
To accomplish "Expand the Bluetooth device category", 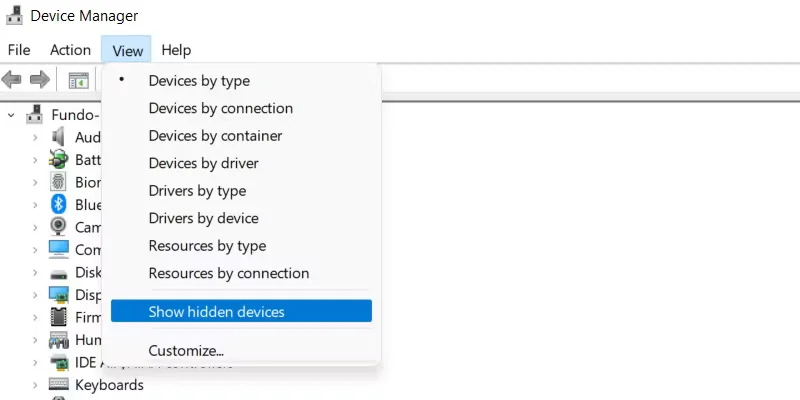I will pos(35,205).
